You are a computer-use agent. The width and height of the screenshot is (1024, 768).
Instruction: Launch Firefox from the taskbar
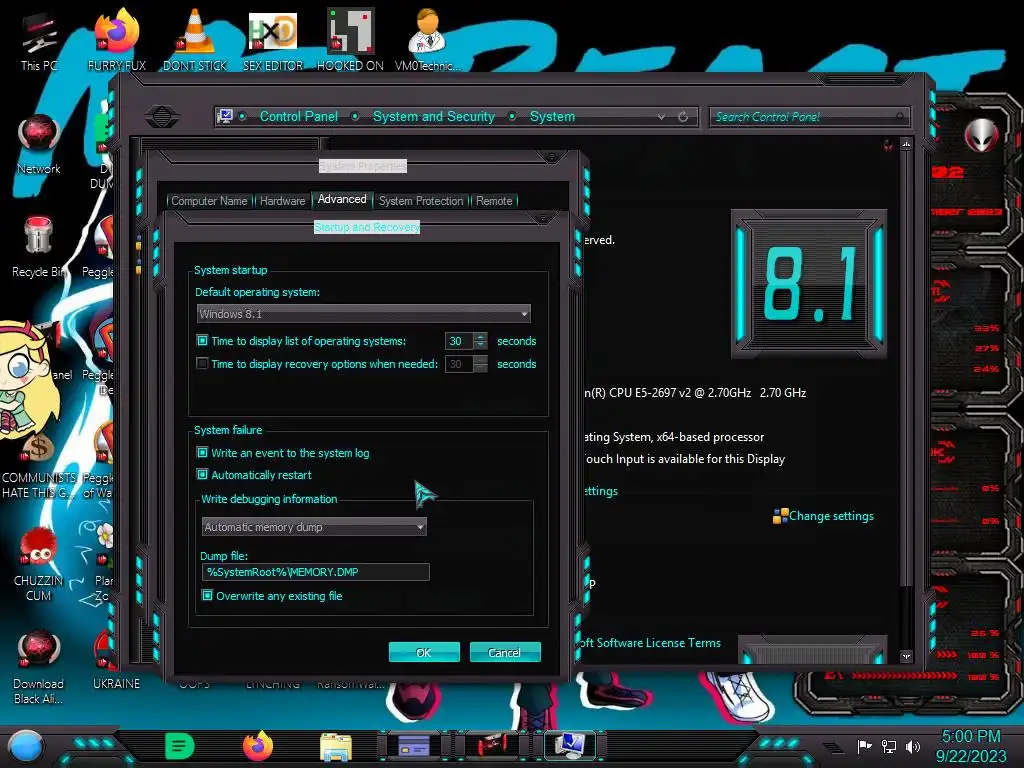[258, 746]
